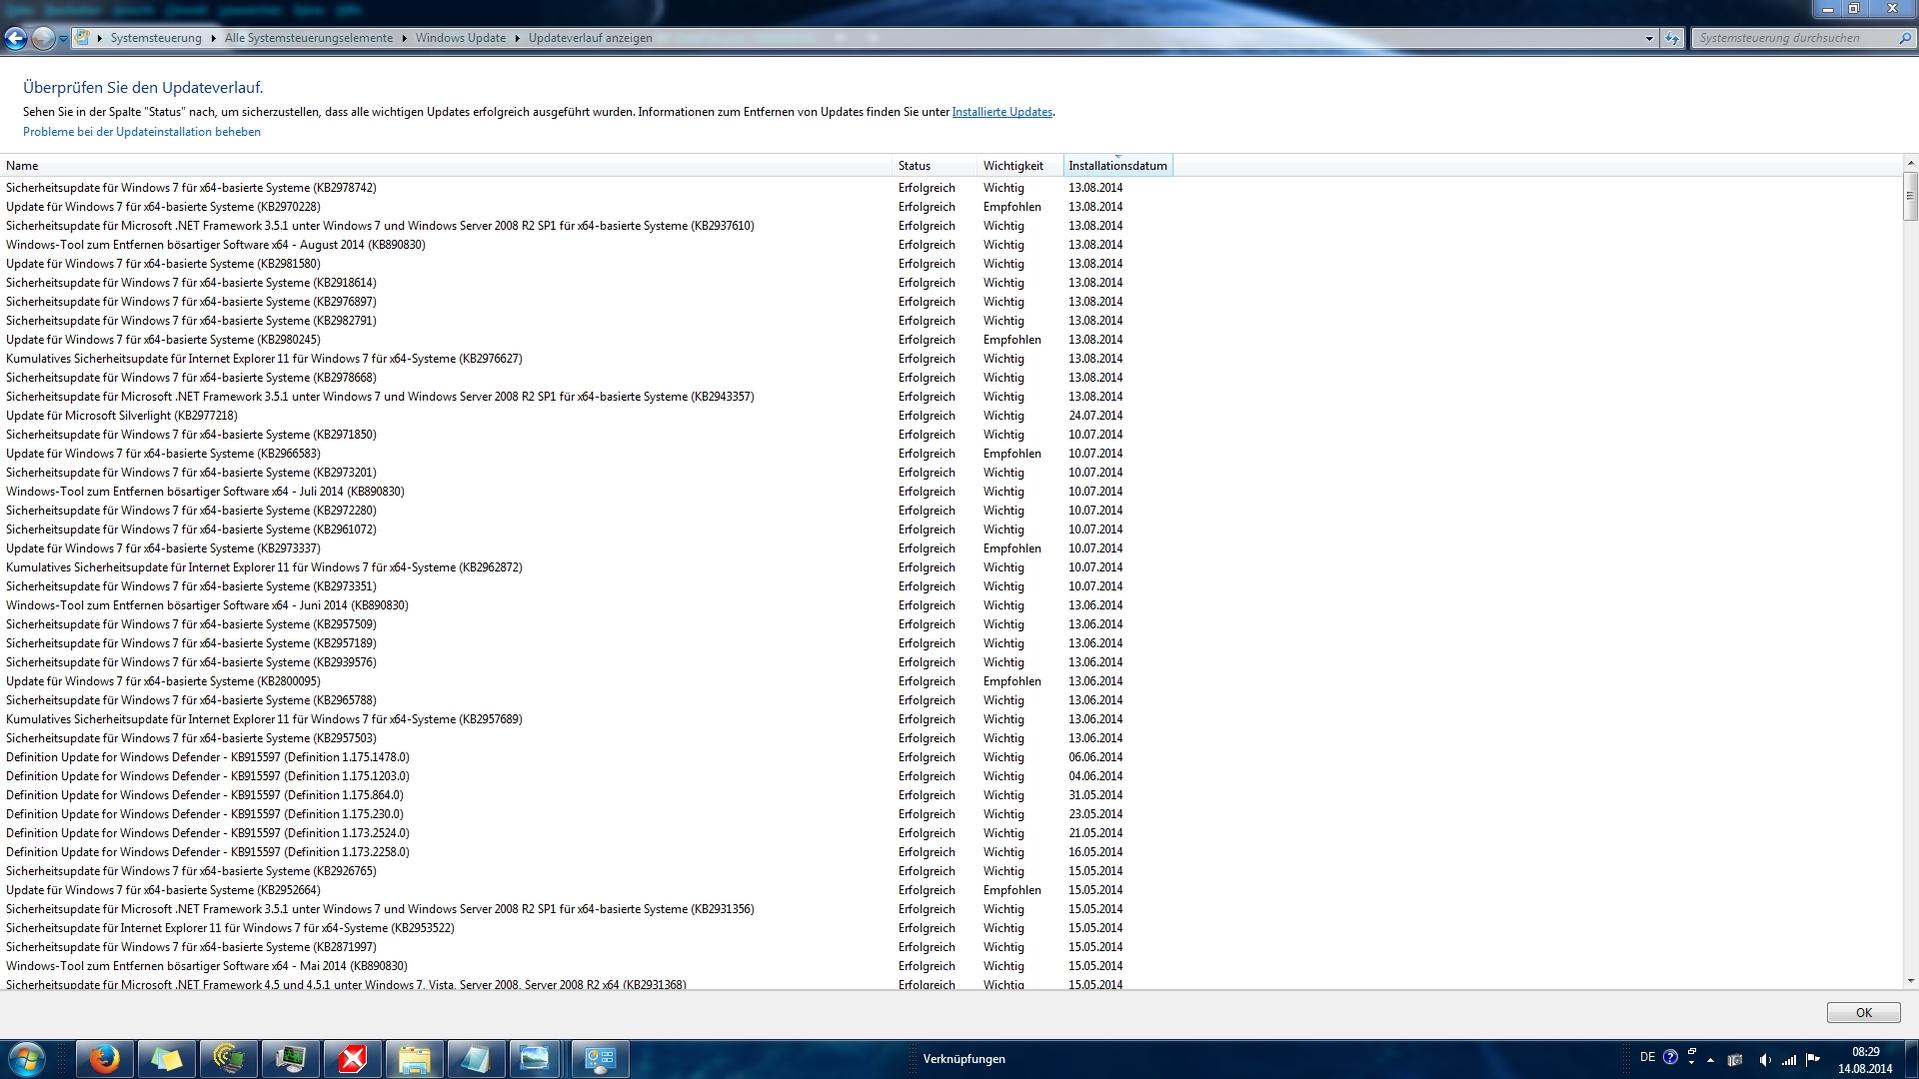Expand chevron right of Systemsteuerung breadcrumb
Image resolution: width=1919 pixels, height=1079 pixels.
click(214, 38)
